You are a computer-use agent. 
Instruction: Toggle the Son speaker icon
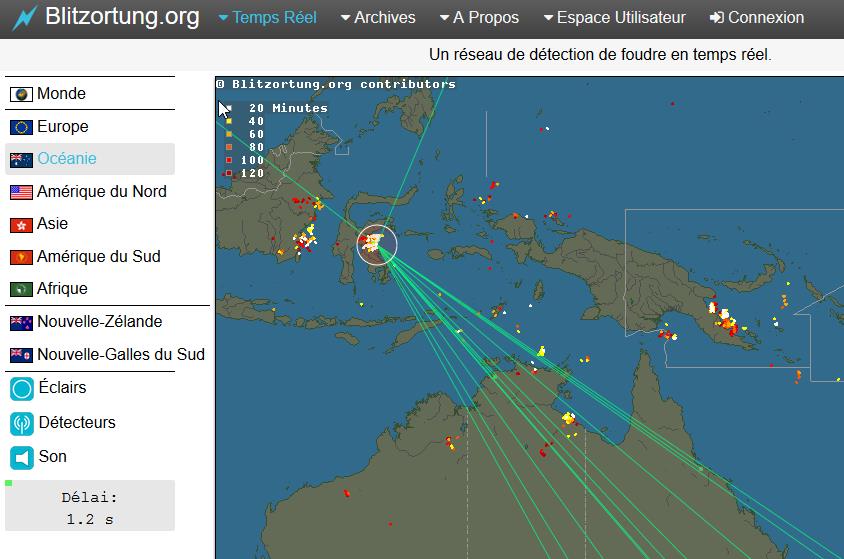22,458
